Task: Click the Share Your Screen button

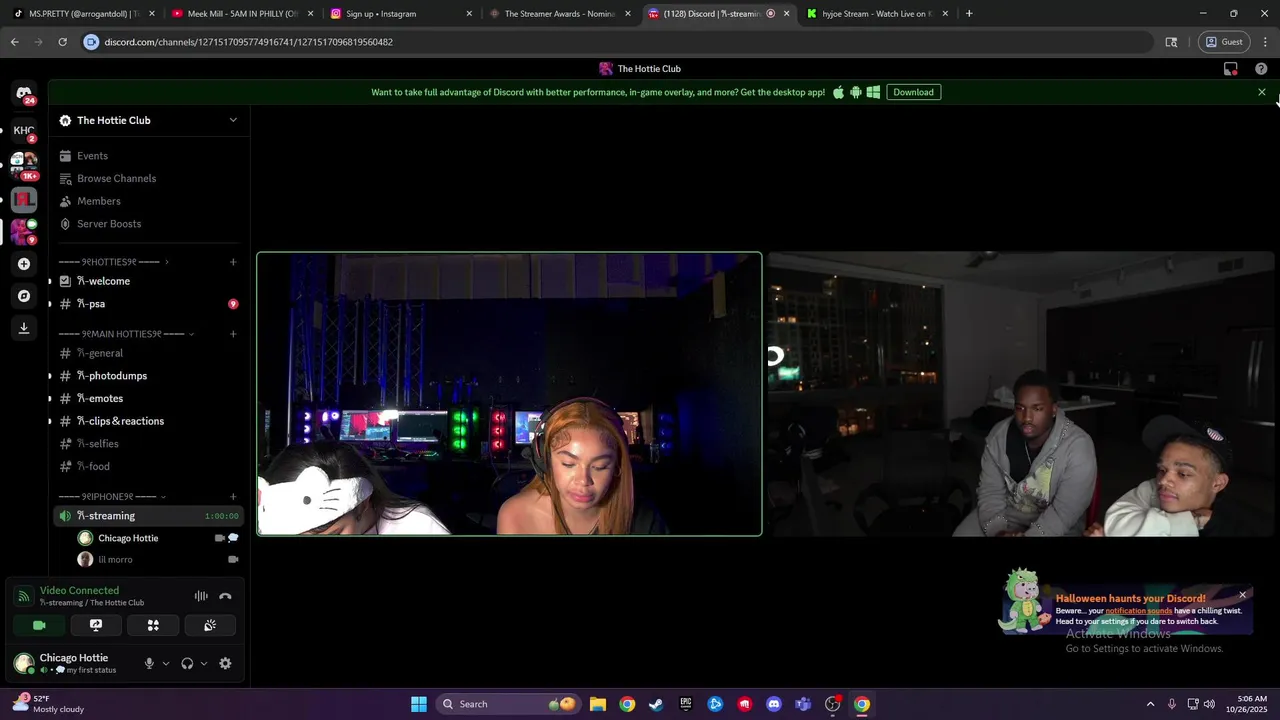Action: click(96, 625)
